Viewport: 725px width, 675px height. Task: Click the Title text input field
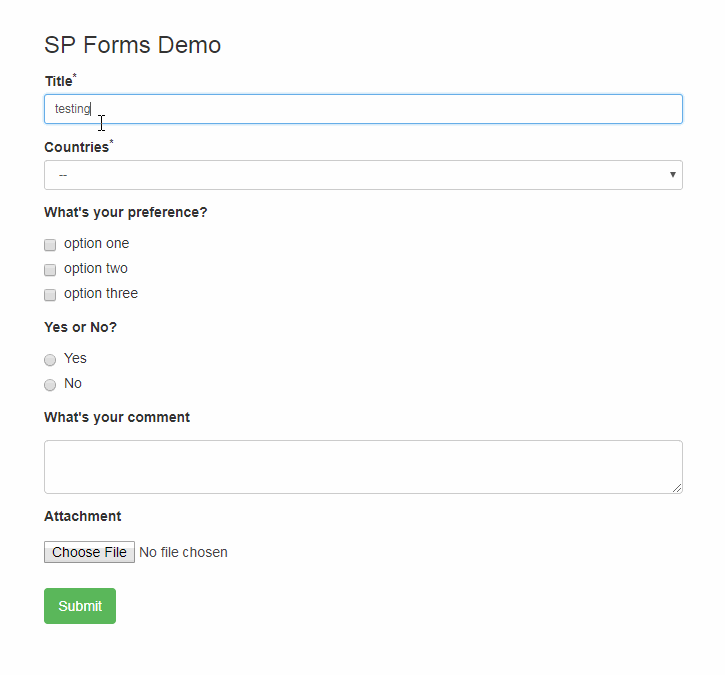[363, 109]
